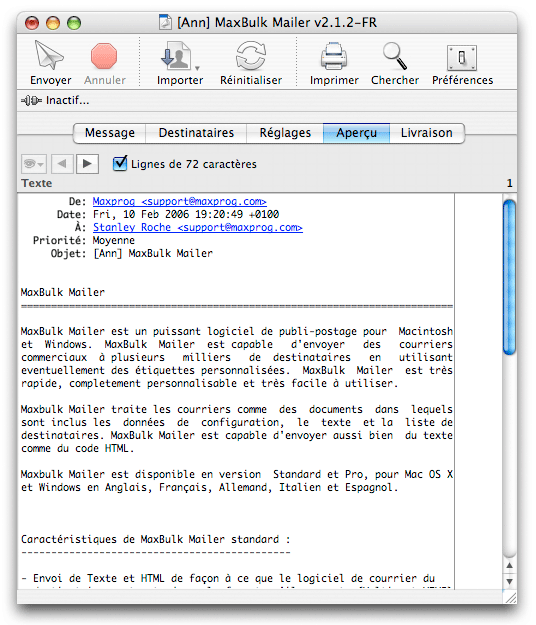Go to previous recipient preview arrow
536x625 pixels.
[x=61, y=164]
